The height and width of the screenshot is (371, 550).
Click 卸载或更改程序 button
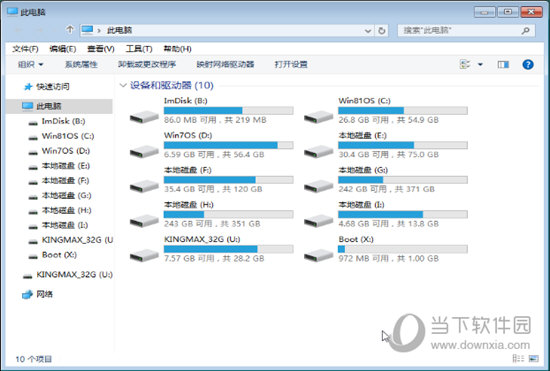pyautogui.click(x=147, y=65)
